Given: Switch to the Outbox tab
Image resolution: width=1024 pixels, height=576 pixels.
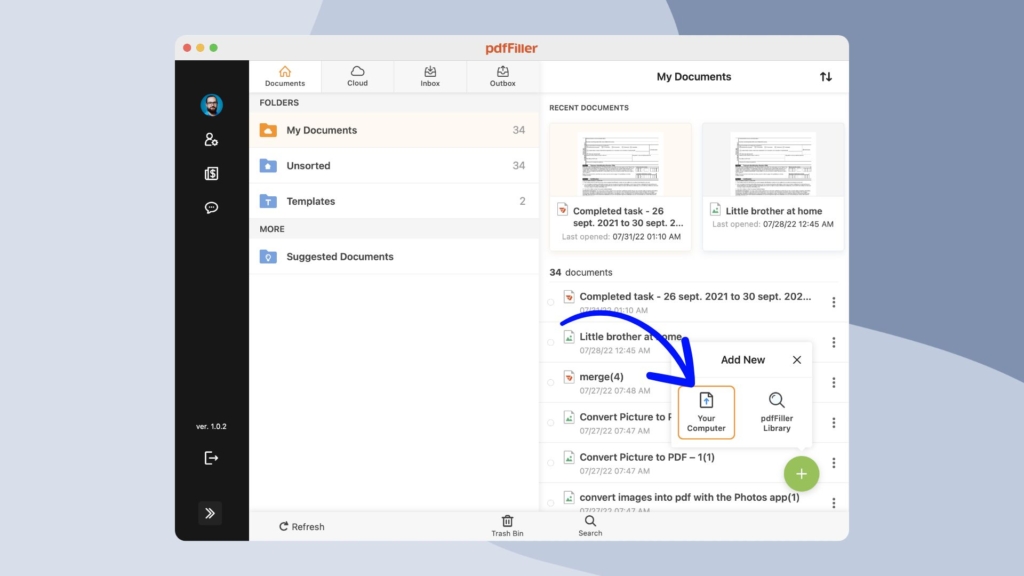Looking at the screenshot, I should (x=502, y=76).
